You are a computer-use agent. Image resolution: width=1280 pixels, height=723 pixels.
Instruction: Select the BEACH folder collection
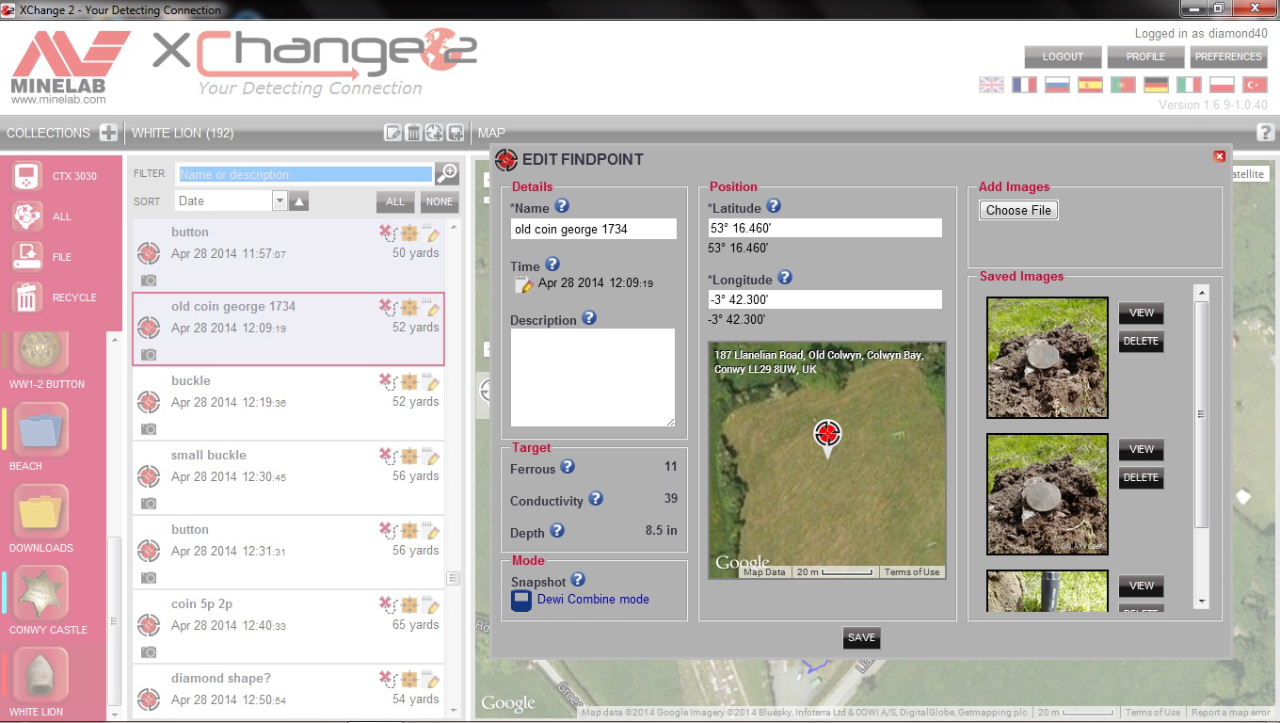(42, 430)
